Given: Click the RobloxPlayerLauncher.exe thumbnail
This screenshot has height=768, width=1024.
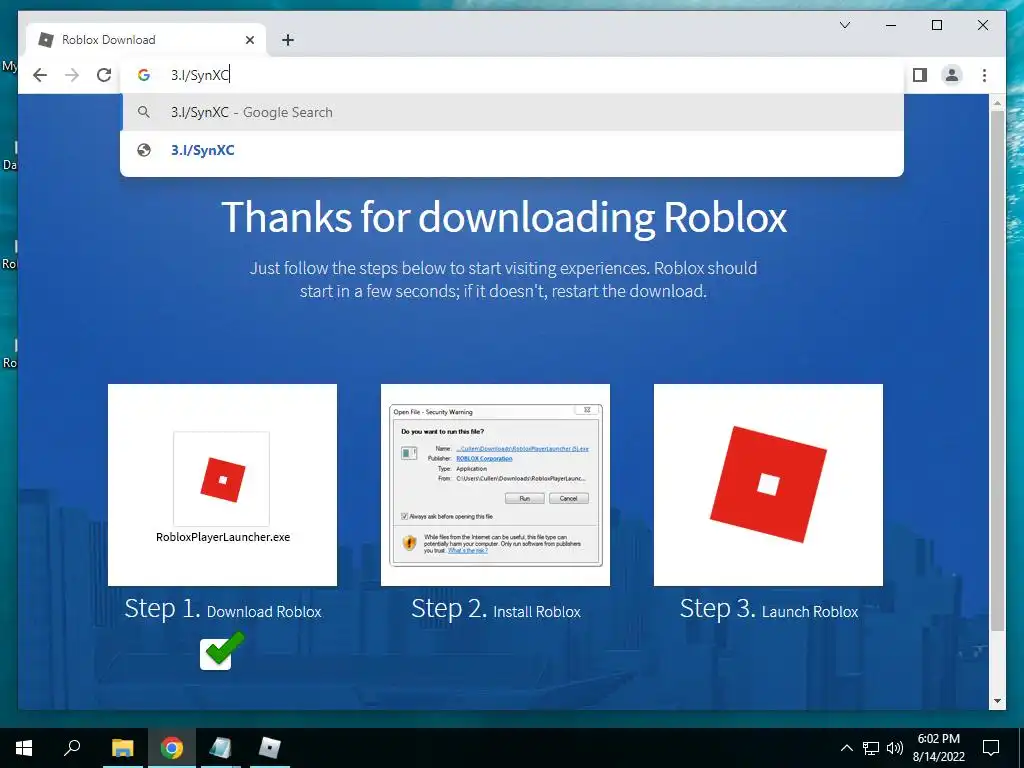Looking at the screenshot, I should 222,485.
